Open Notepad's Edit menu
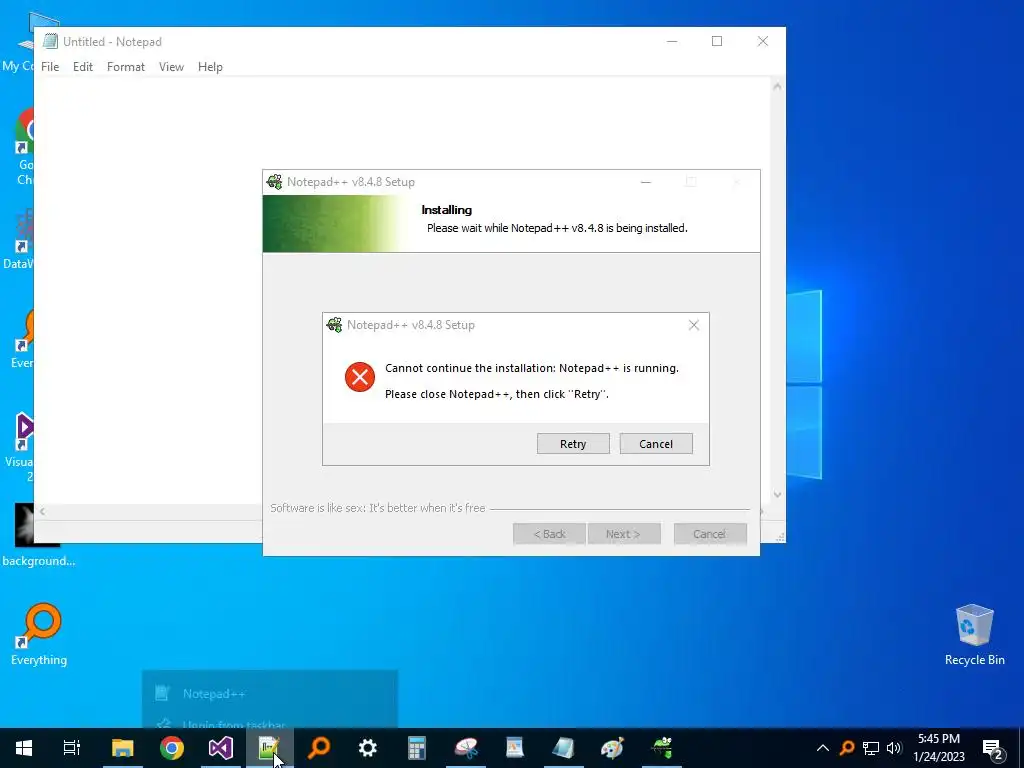The height and width of the screenshot is (768, 1024). point(83,67)
